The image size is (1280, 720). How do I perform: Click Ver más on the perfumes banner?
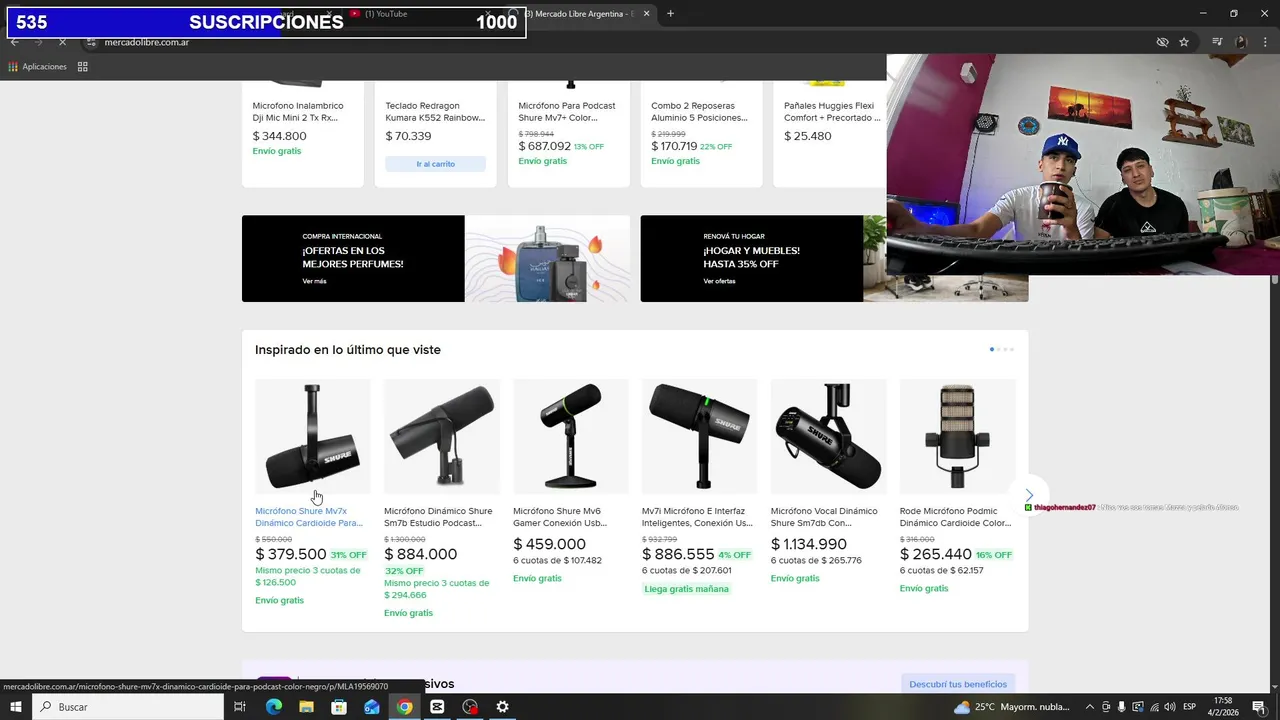pyautogui.click(x=314, y=281)
